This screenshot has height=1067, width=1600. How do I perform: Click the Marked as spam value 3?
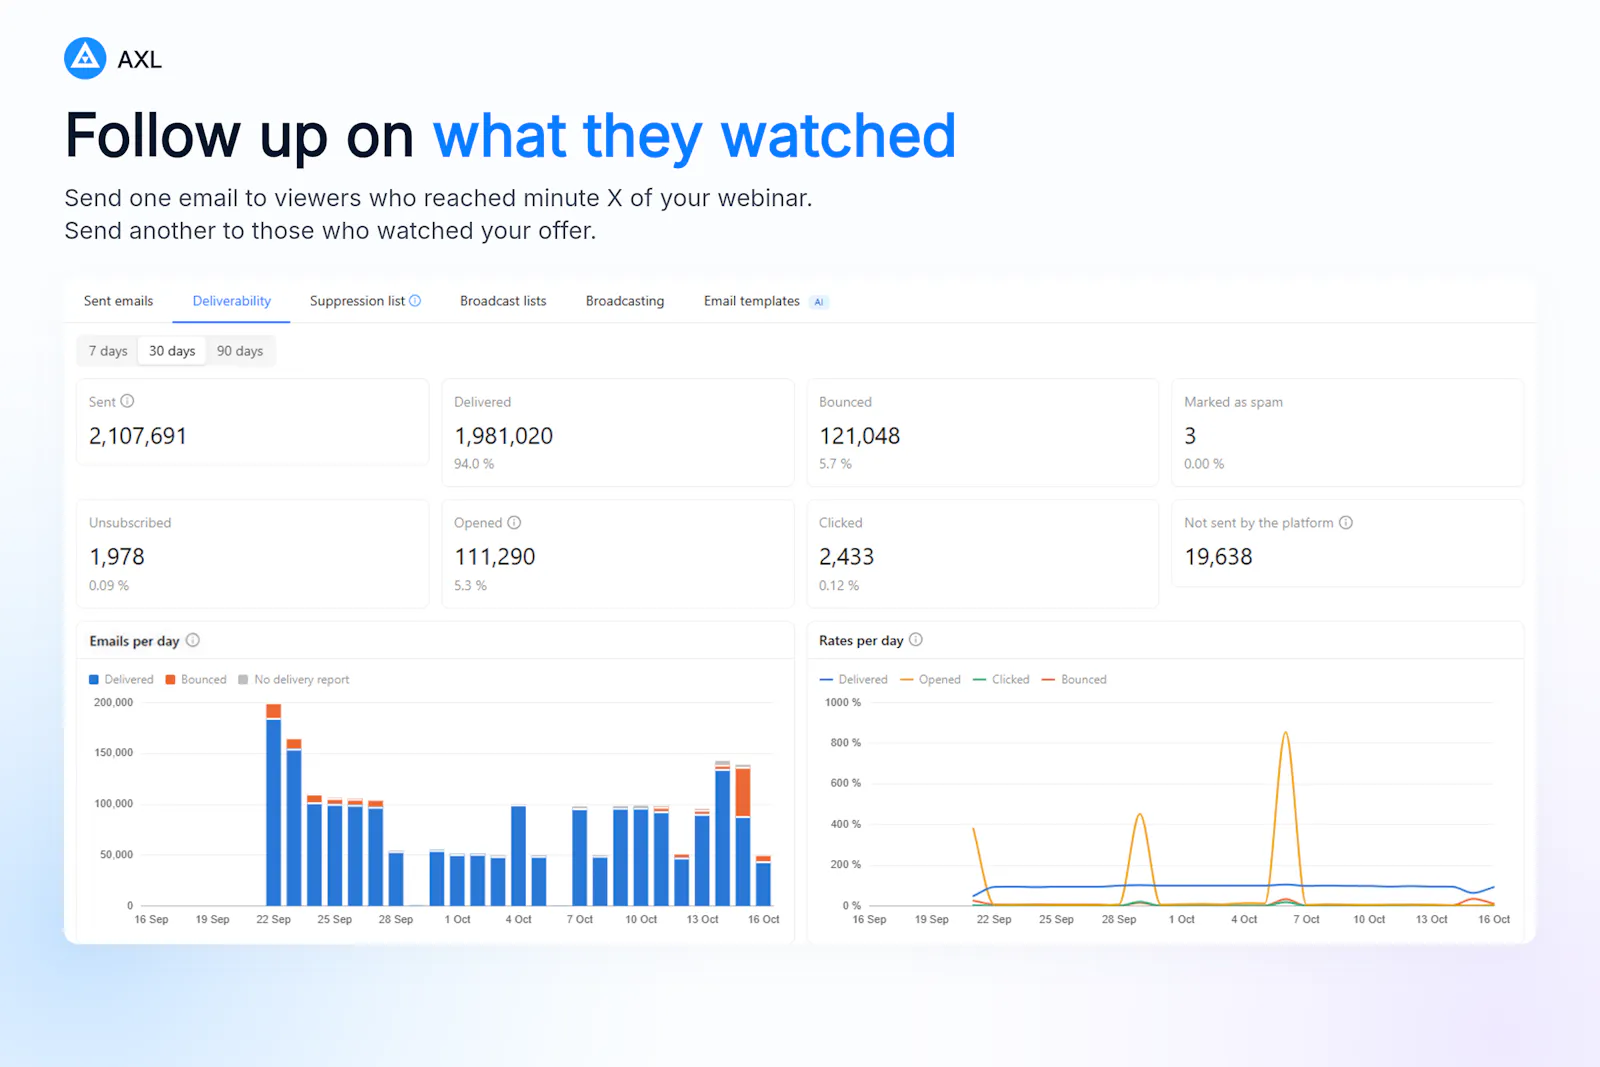1190,436
